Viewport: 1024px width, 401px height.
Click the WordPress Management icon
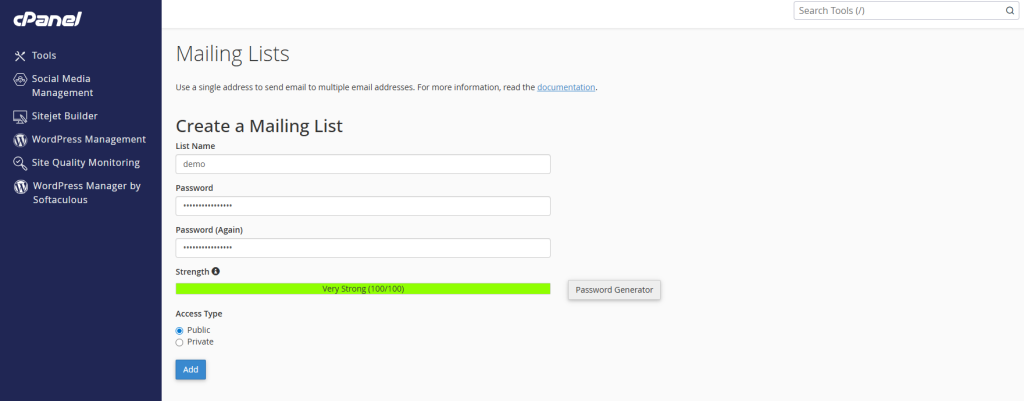(x=20, y=140)
